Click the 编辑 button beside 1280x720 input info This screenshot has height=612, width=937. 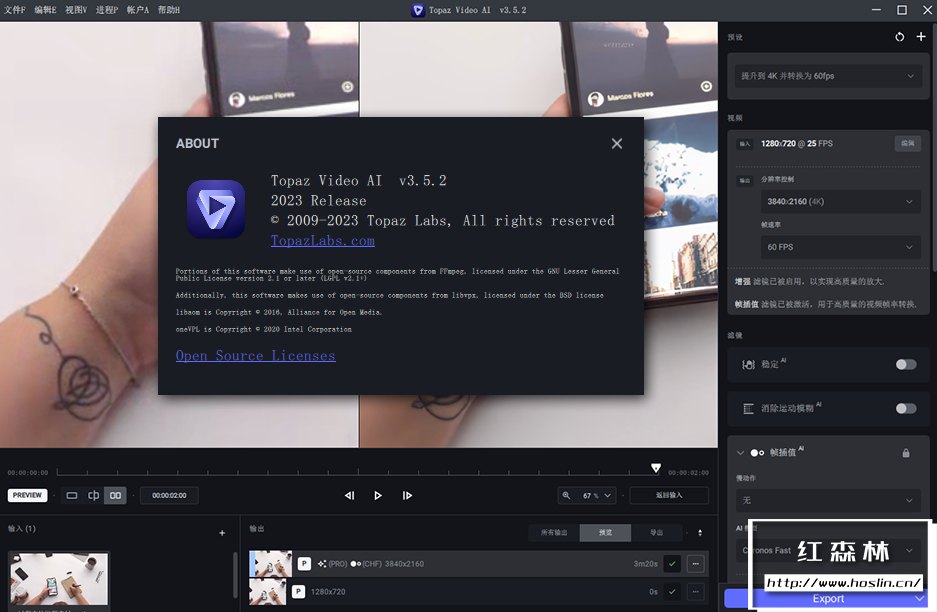point(908,143)
